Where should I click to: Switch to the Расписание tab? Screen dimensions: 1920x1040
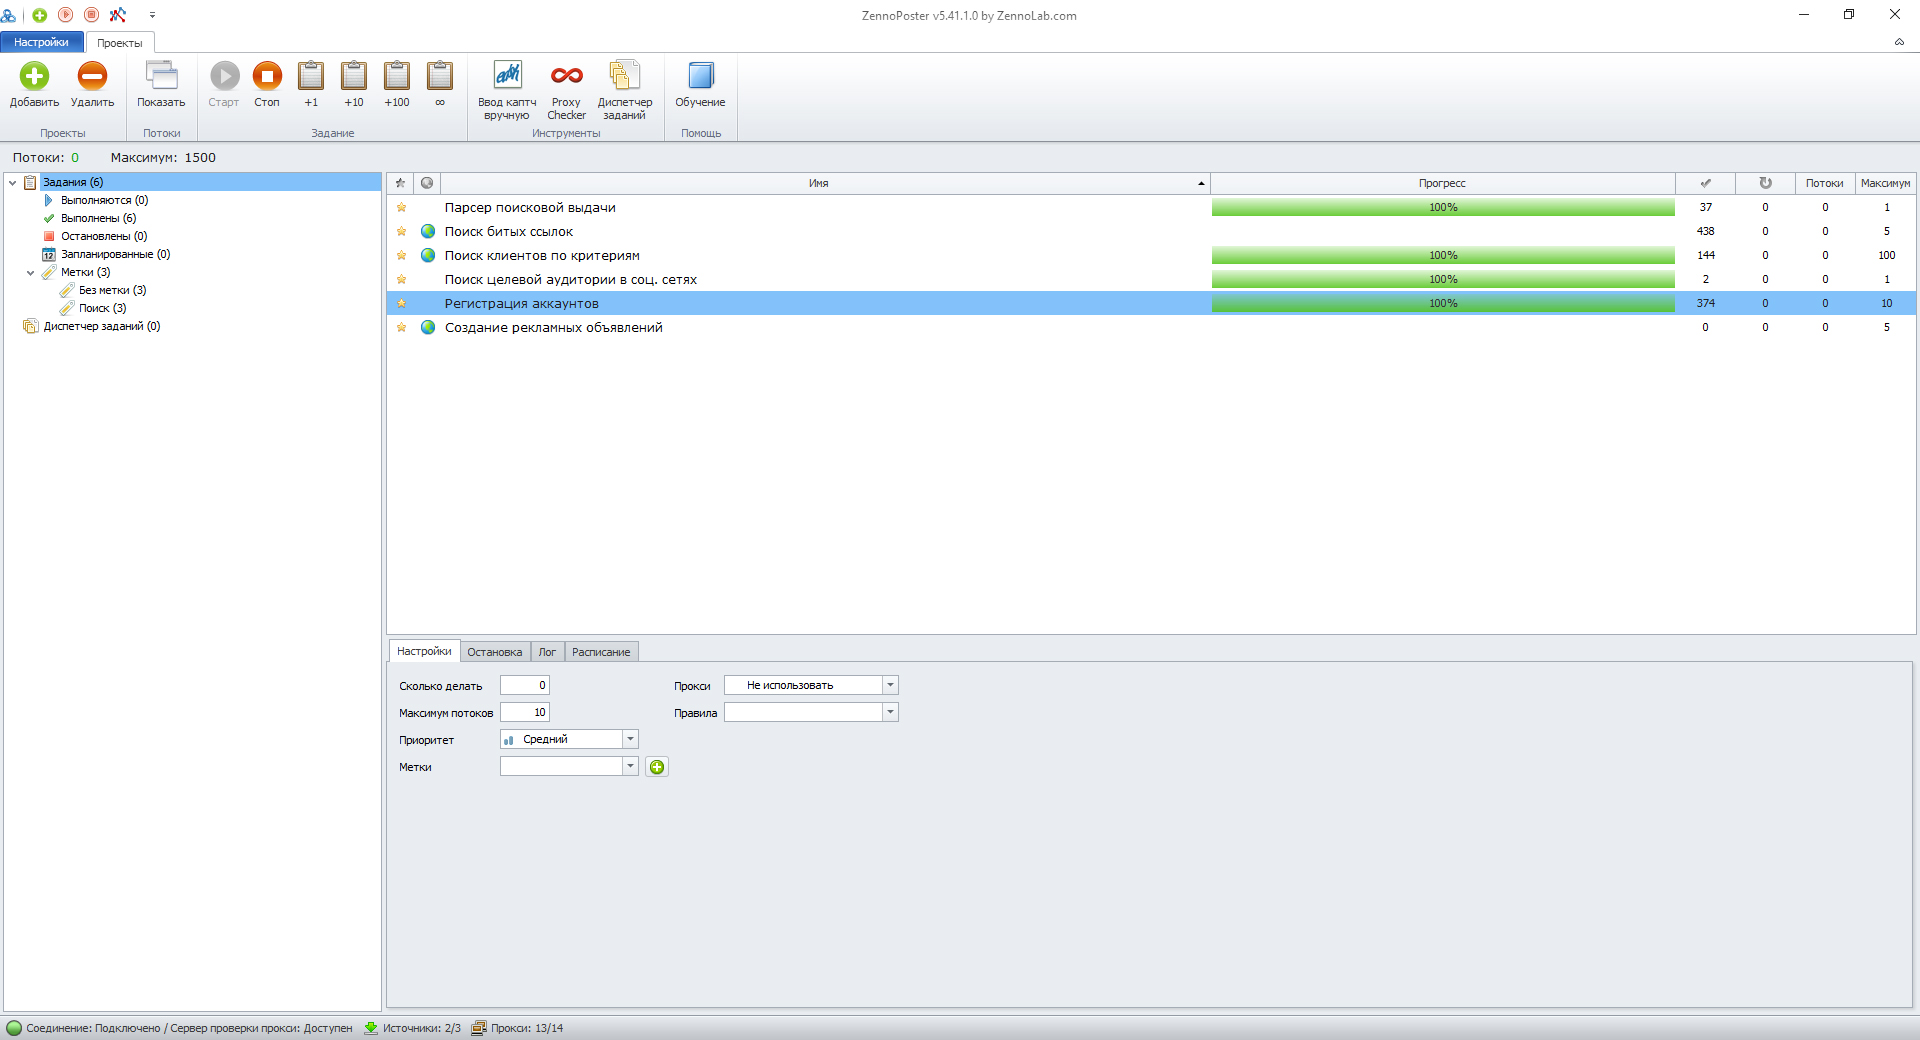(601, 652)
